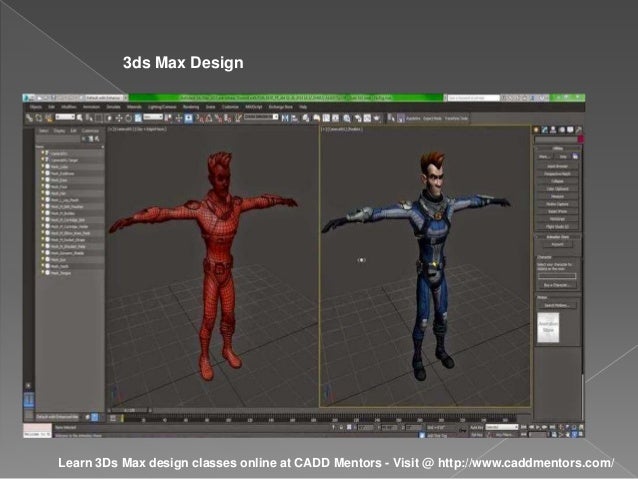Click the Mirror tool icon
The height and width of the screenshot is (479, 638).
tap(284, 118)
